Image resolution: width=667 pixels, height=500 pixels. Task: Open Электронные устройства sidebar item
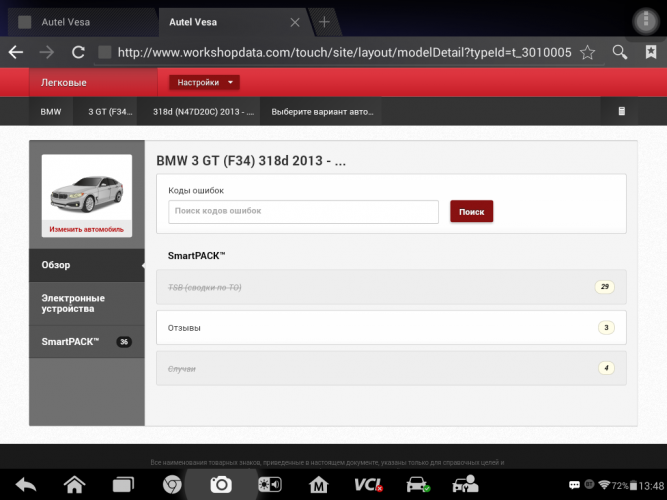pyautogui.click(x=87, y=303)
